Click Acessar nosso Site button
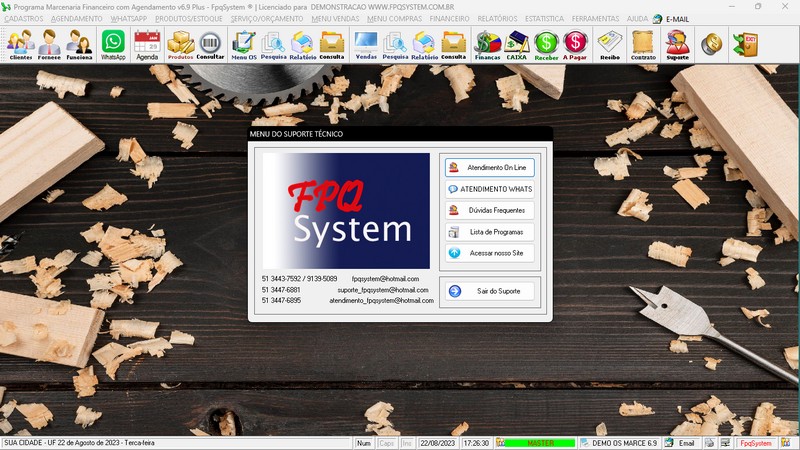This screenshot has height=450, width=800. (490, 253)
